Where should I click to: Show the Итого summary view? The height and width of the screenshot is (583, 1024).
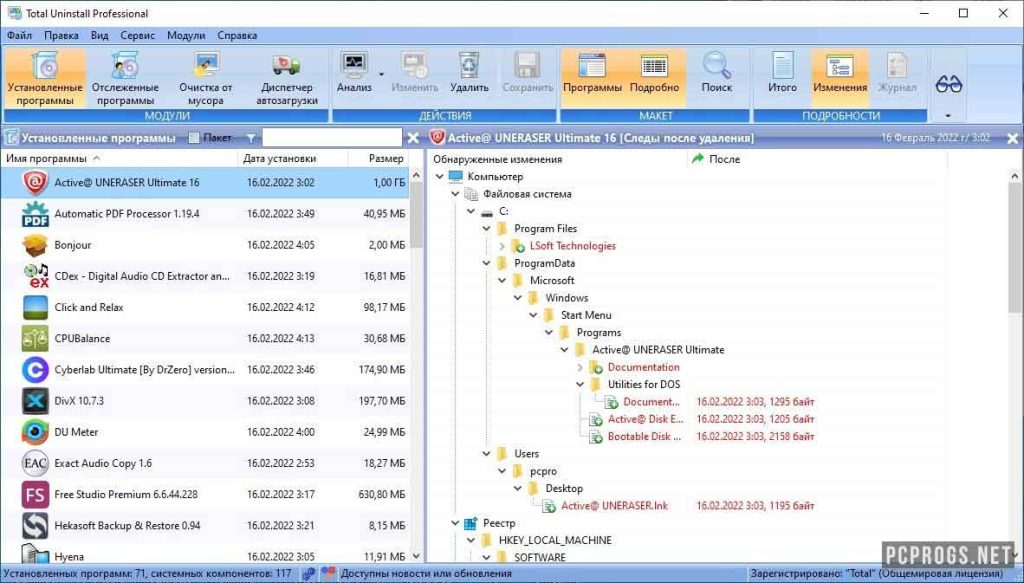point(782,73)
